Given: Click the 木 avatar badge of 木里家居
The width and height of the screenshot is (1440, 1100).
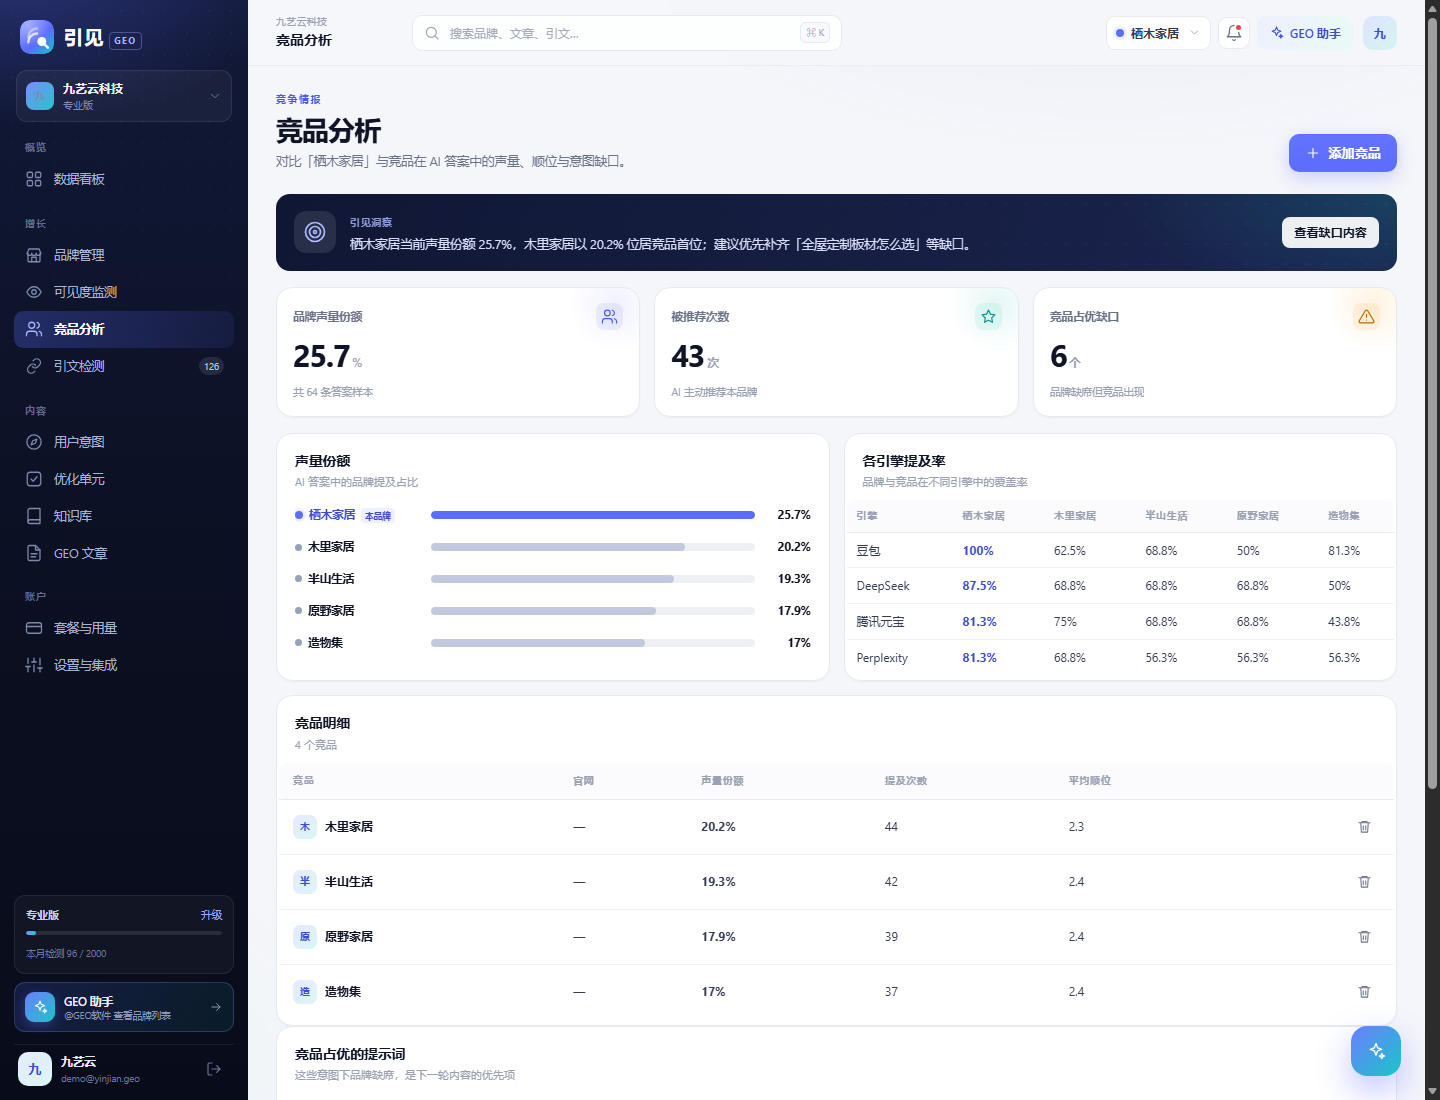Looking at the screenshot, I should [305, 827].
